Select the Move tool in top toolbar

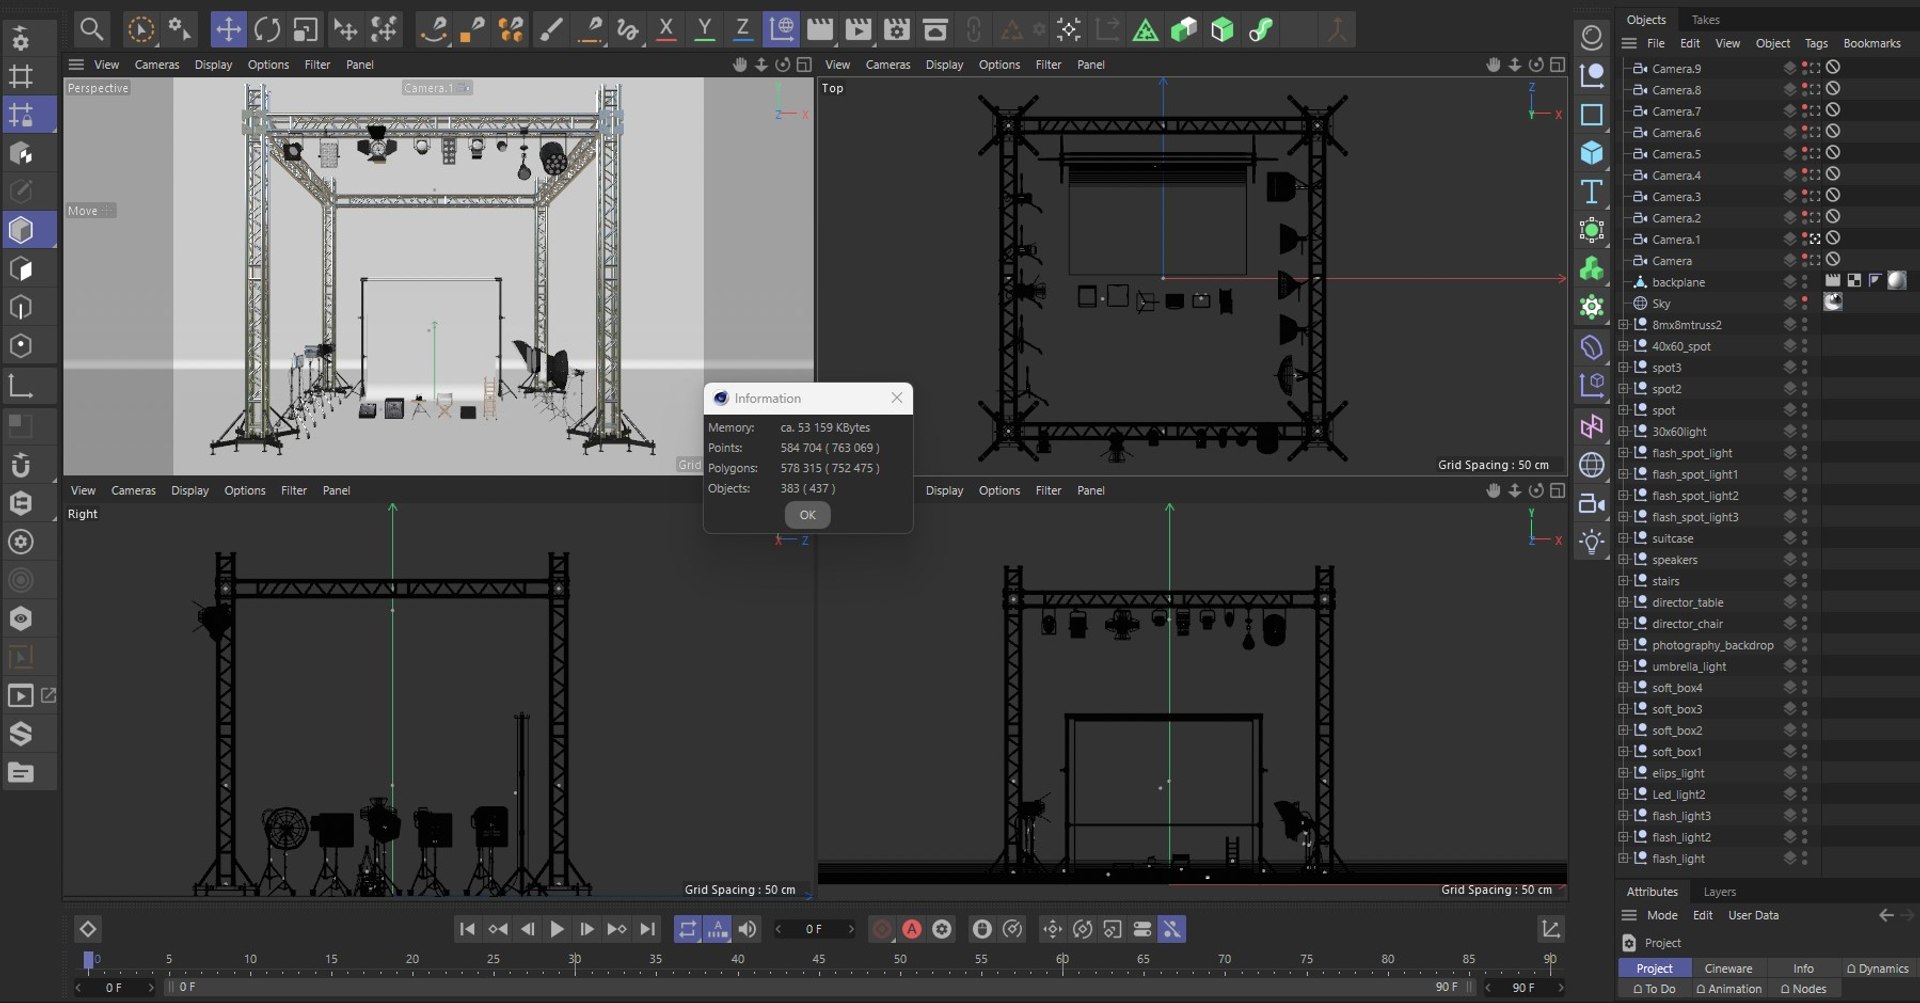228,29
